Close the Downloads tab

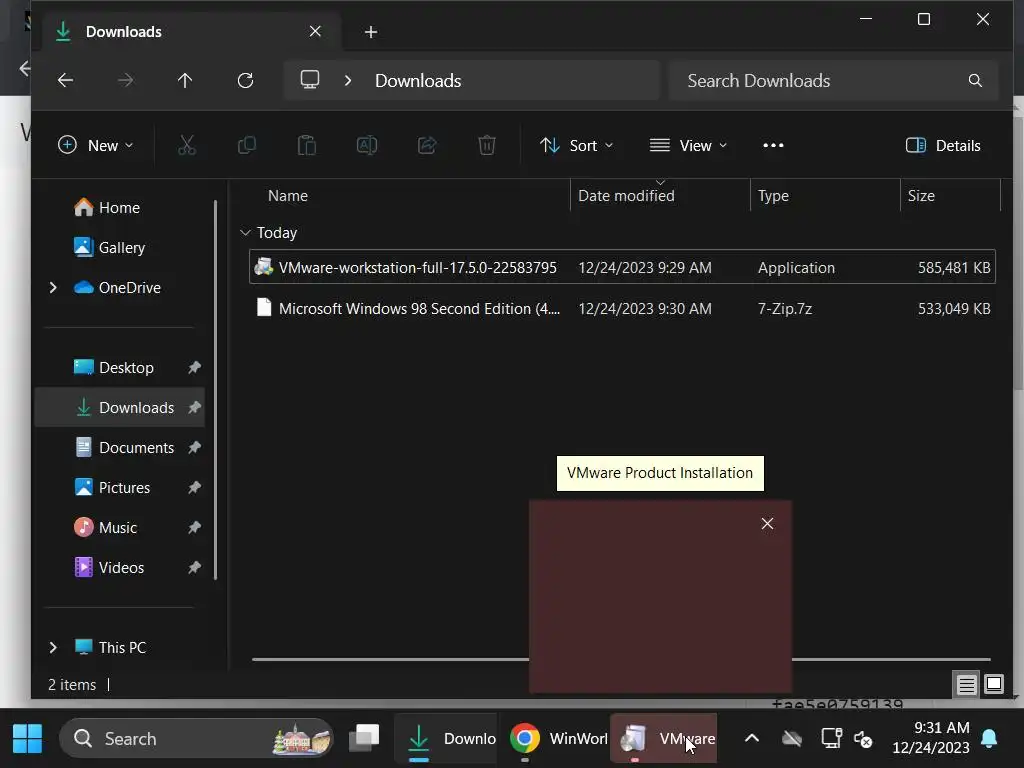click(315, 31)
